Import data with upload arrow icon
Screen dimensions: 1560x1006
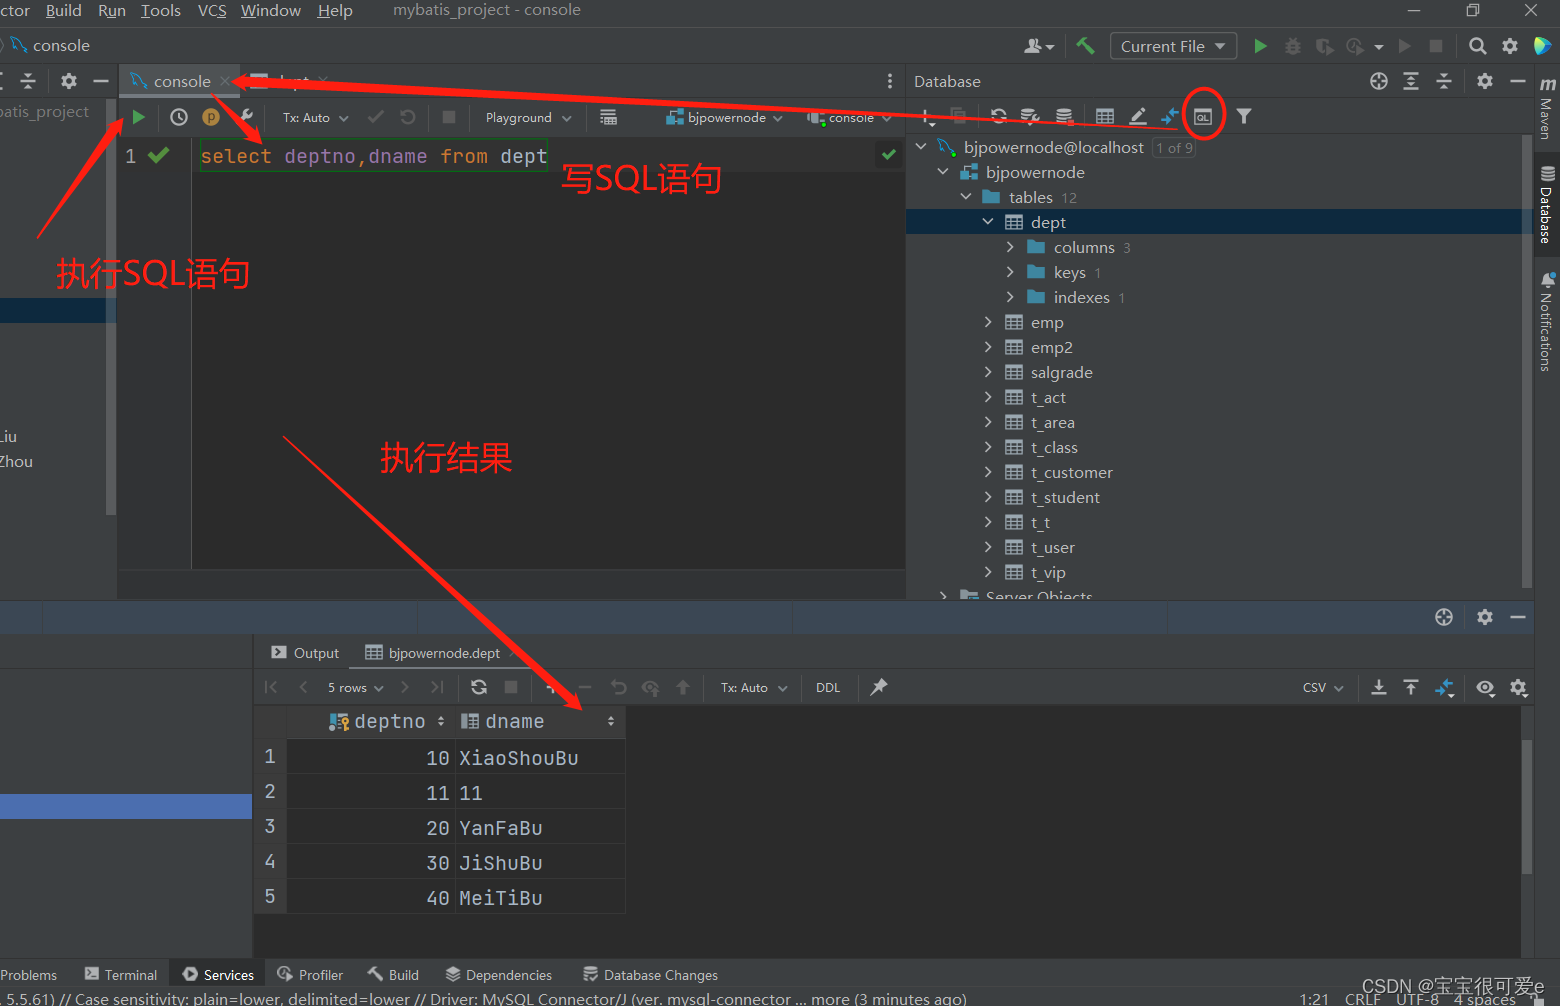pos(1411,687)
